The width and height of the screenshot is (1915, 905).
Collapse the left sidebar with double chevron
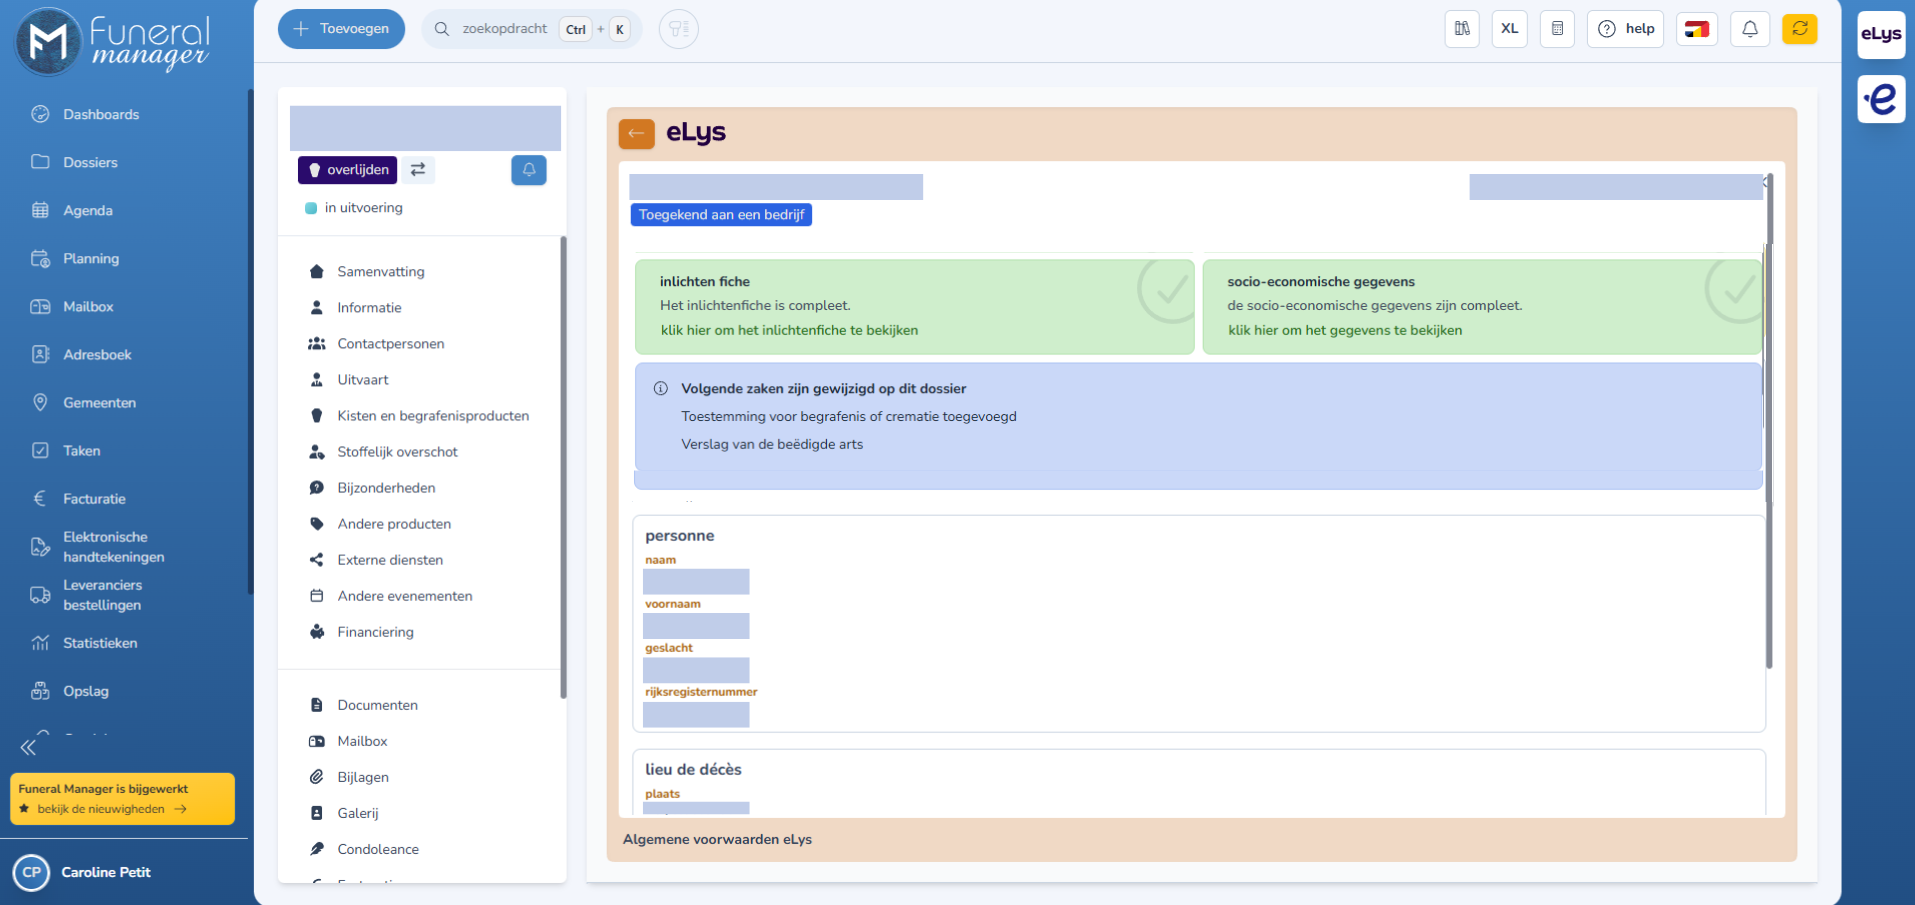tap(28, 747)
